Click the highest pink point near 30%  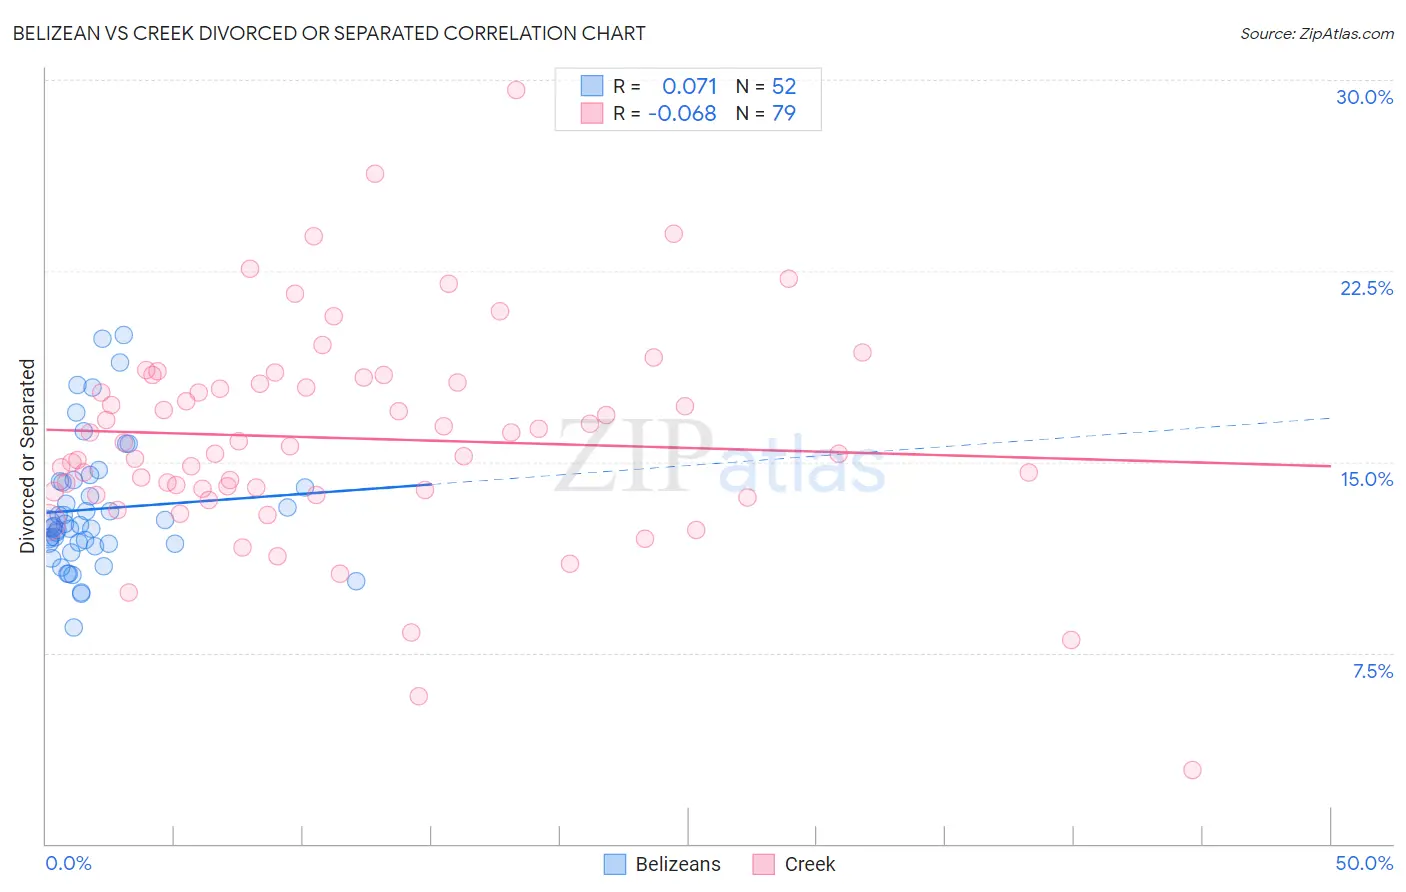(516, 90)
